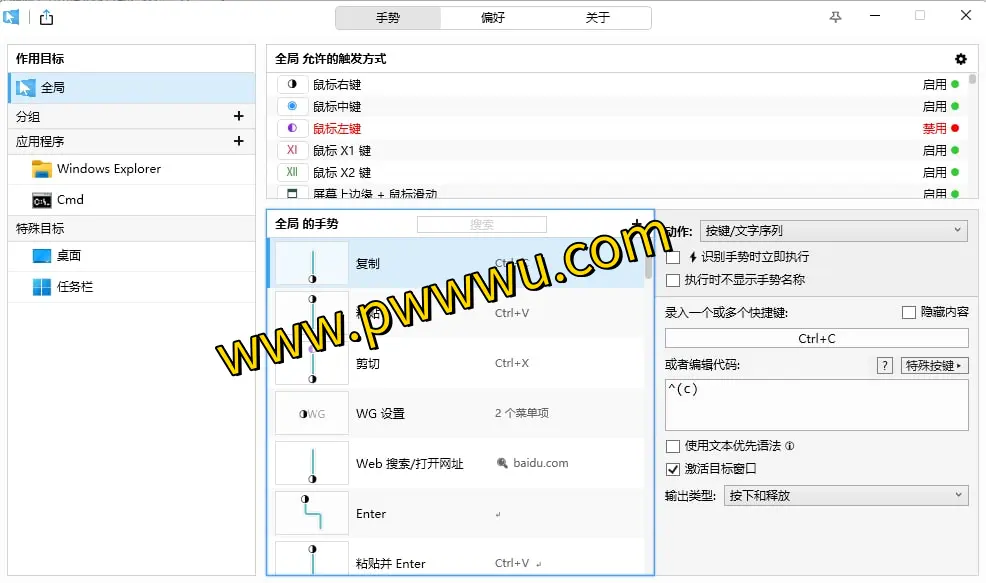Click the share/export icon top left
The height and width of the screenshot is (583, 986).
tap(44, 16)
